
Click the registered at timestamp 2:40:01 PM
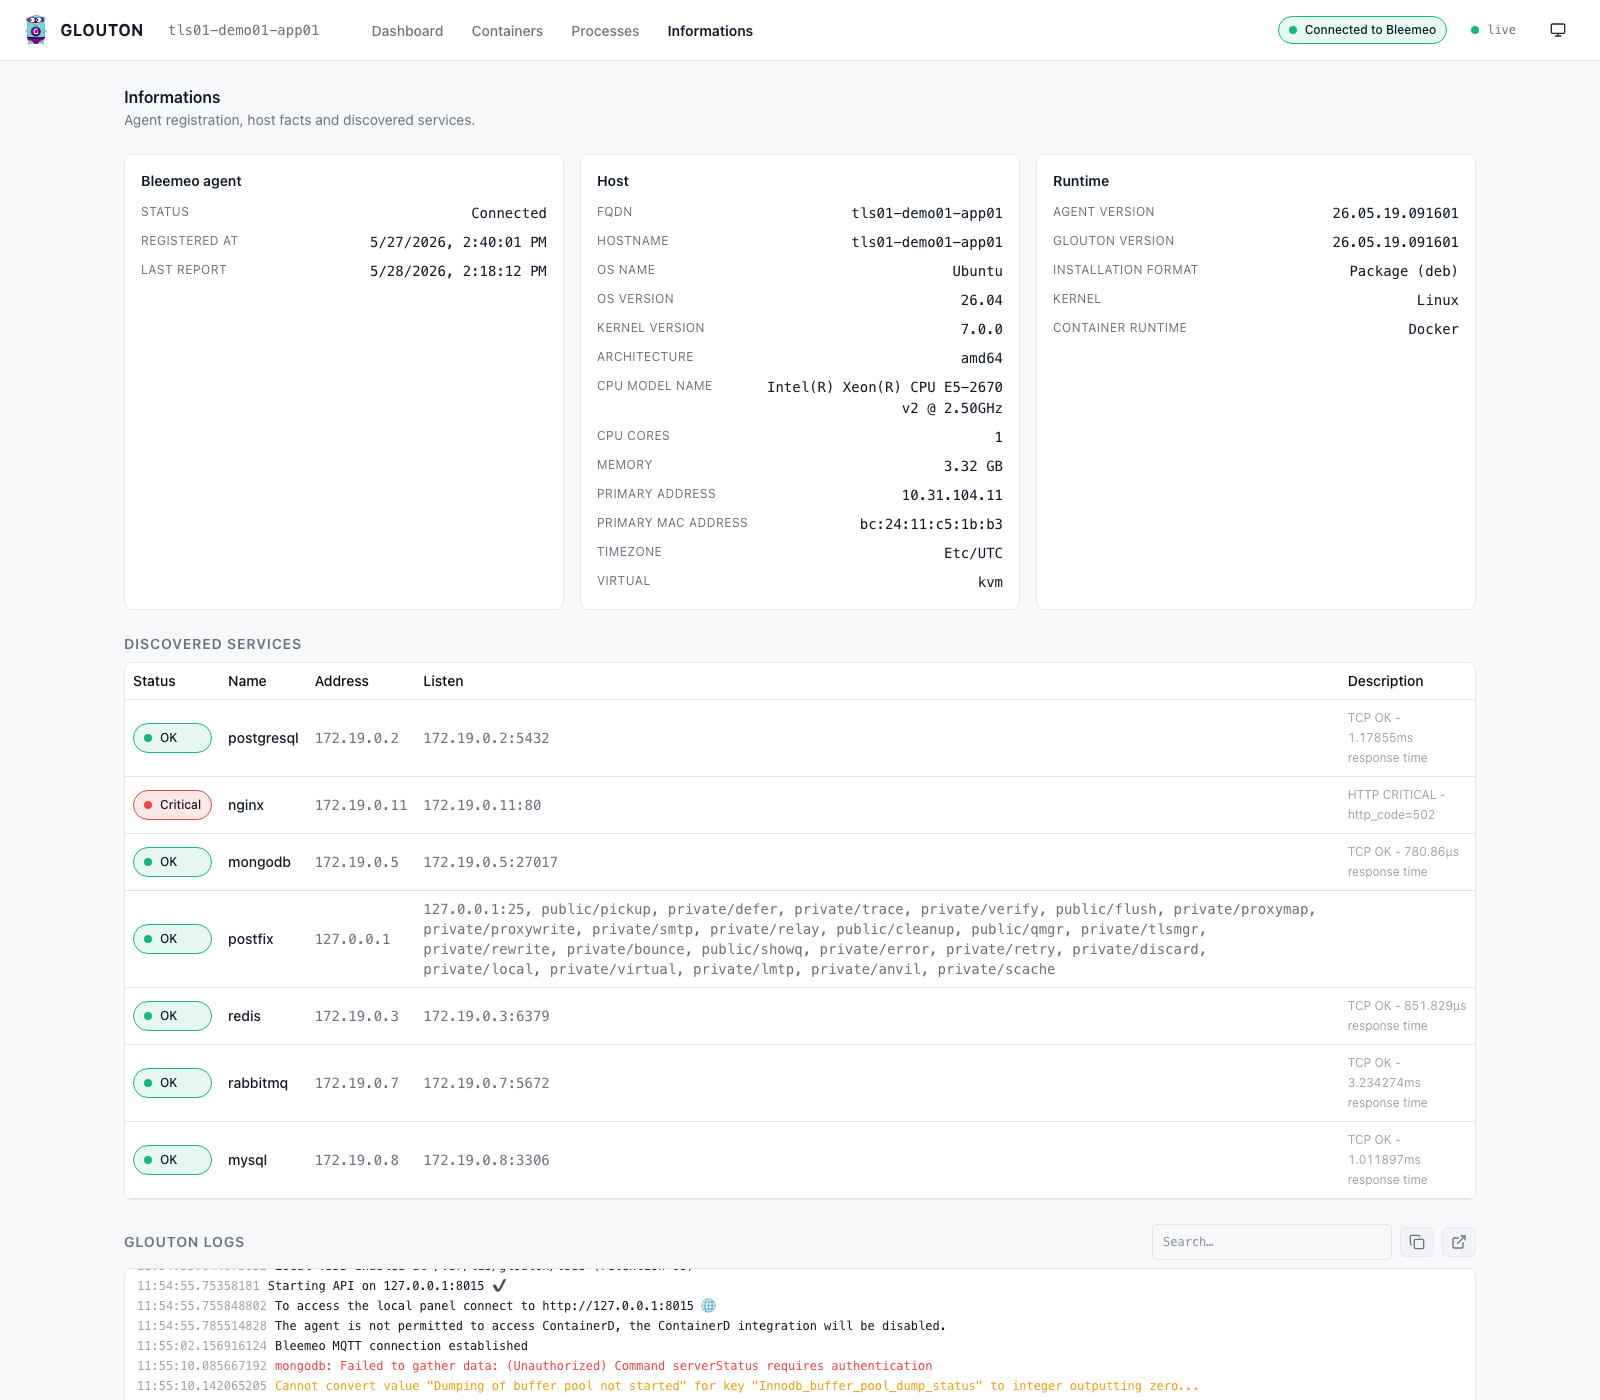(458, 242)
